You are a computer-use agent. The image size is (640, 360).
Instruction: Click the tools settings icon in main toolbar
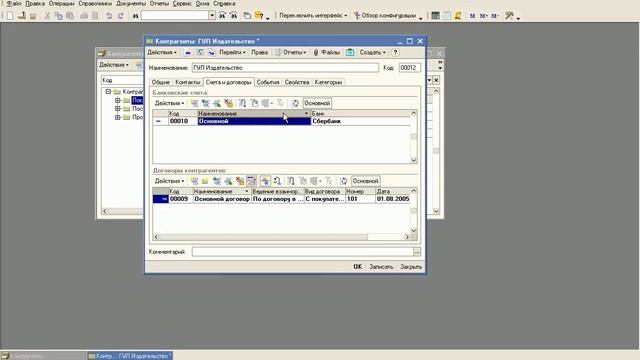[509, 16]
